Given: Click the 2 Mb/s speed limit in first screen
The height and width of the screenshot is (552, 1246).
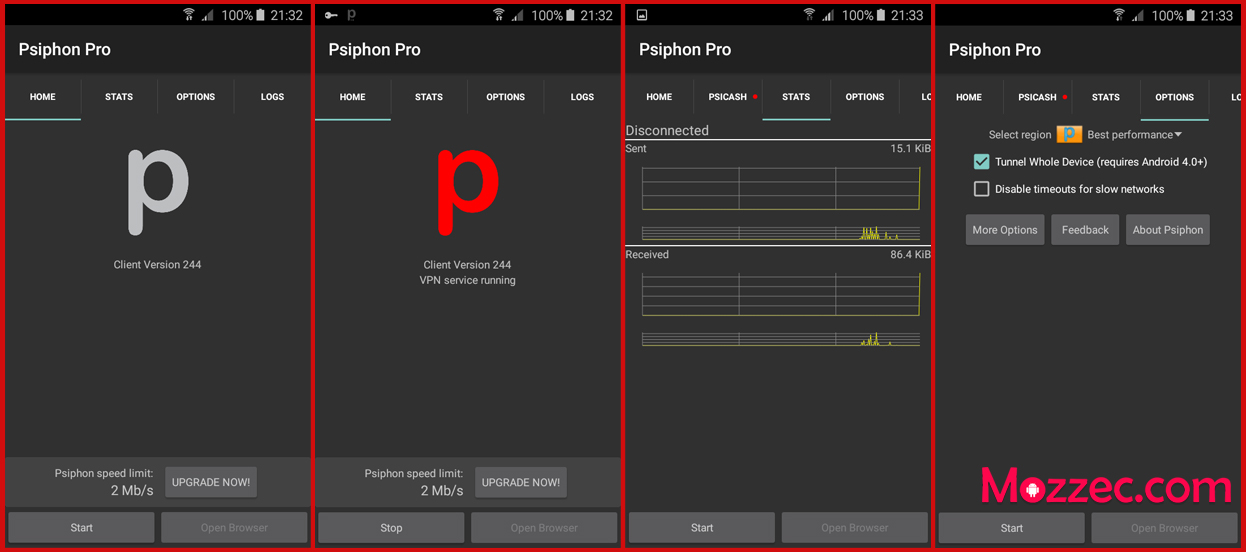Looking at the screenshot, I should [x=132, y=491].
